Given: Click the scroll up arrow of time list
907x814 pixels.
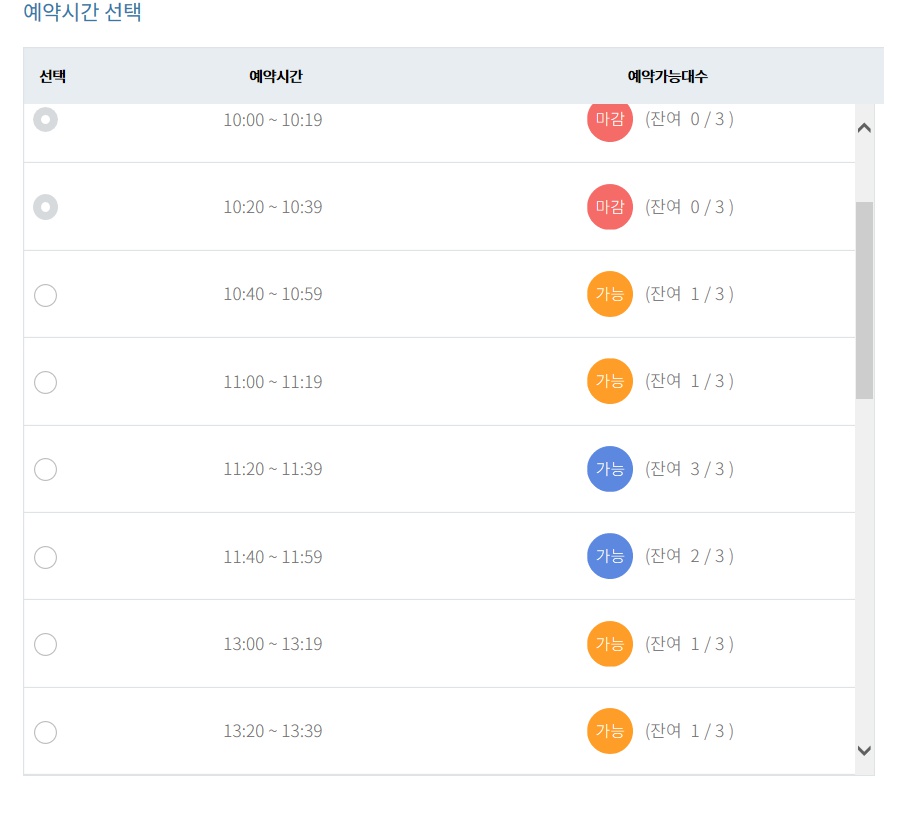Looking at the screenshot, I should (x=864, y=128).
